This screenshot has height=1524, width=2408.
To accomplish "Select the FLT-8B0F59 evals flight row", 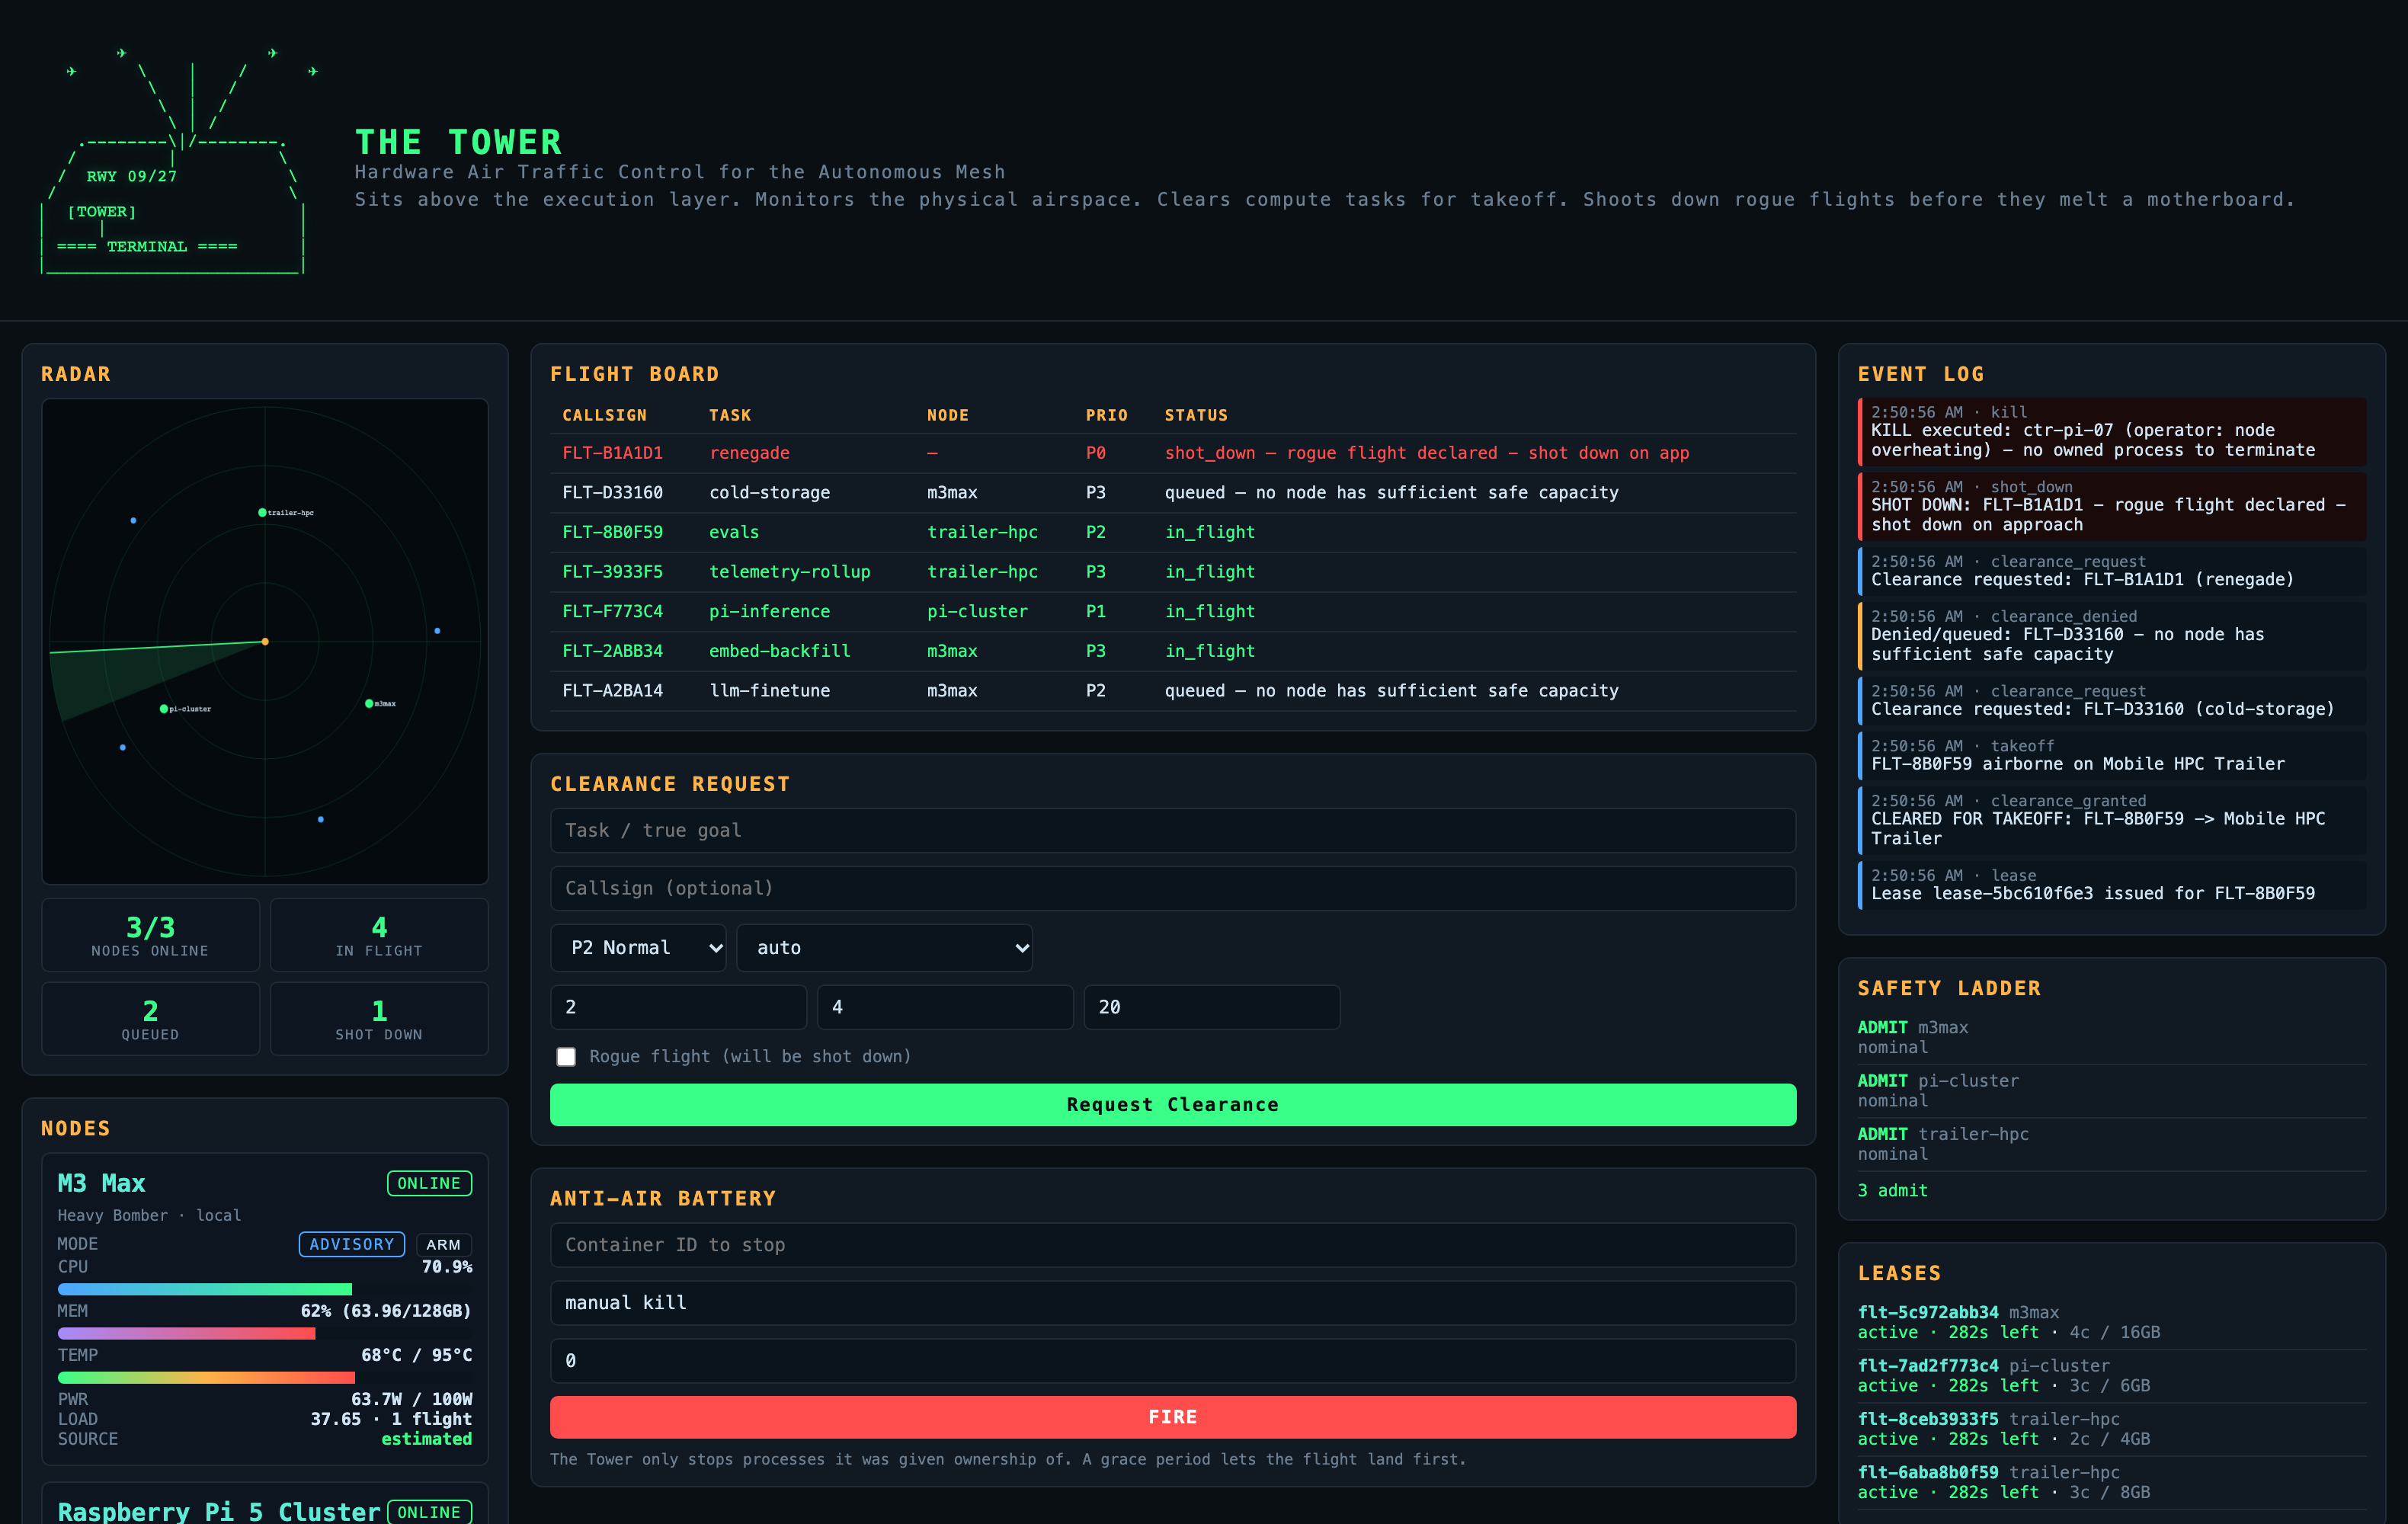I will pos(1173,533).
